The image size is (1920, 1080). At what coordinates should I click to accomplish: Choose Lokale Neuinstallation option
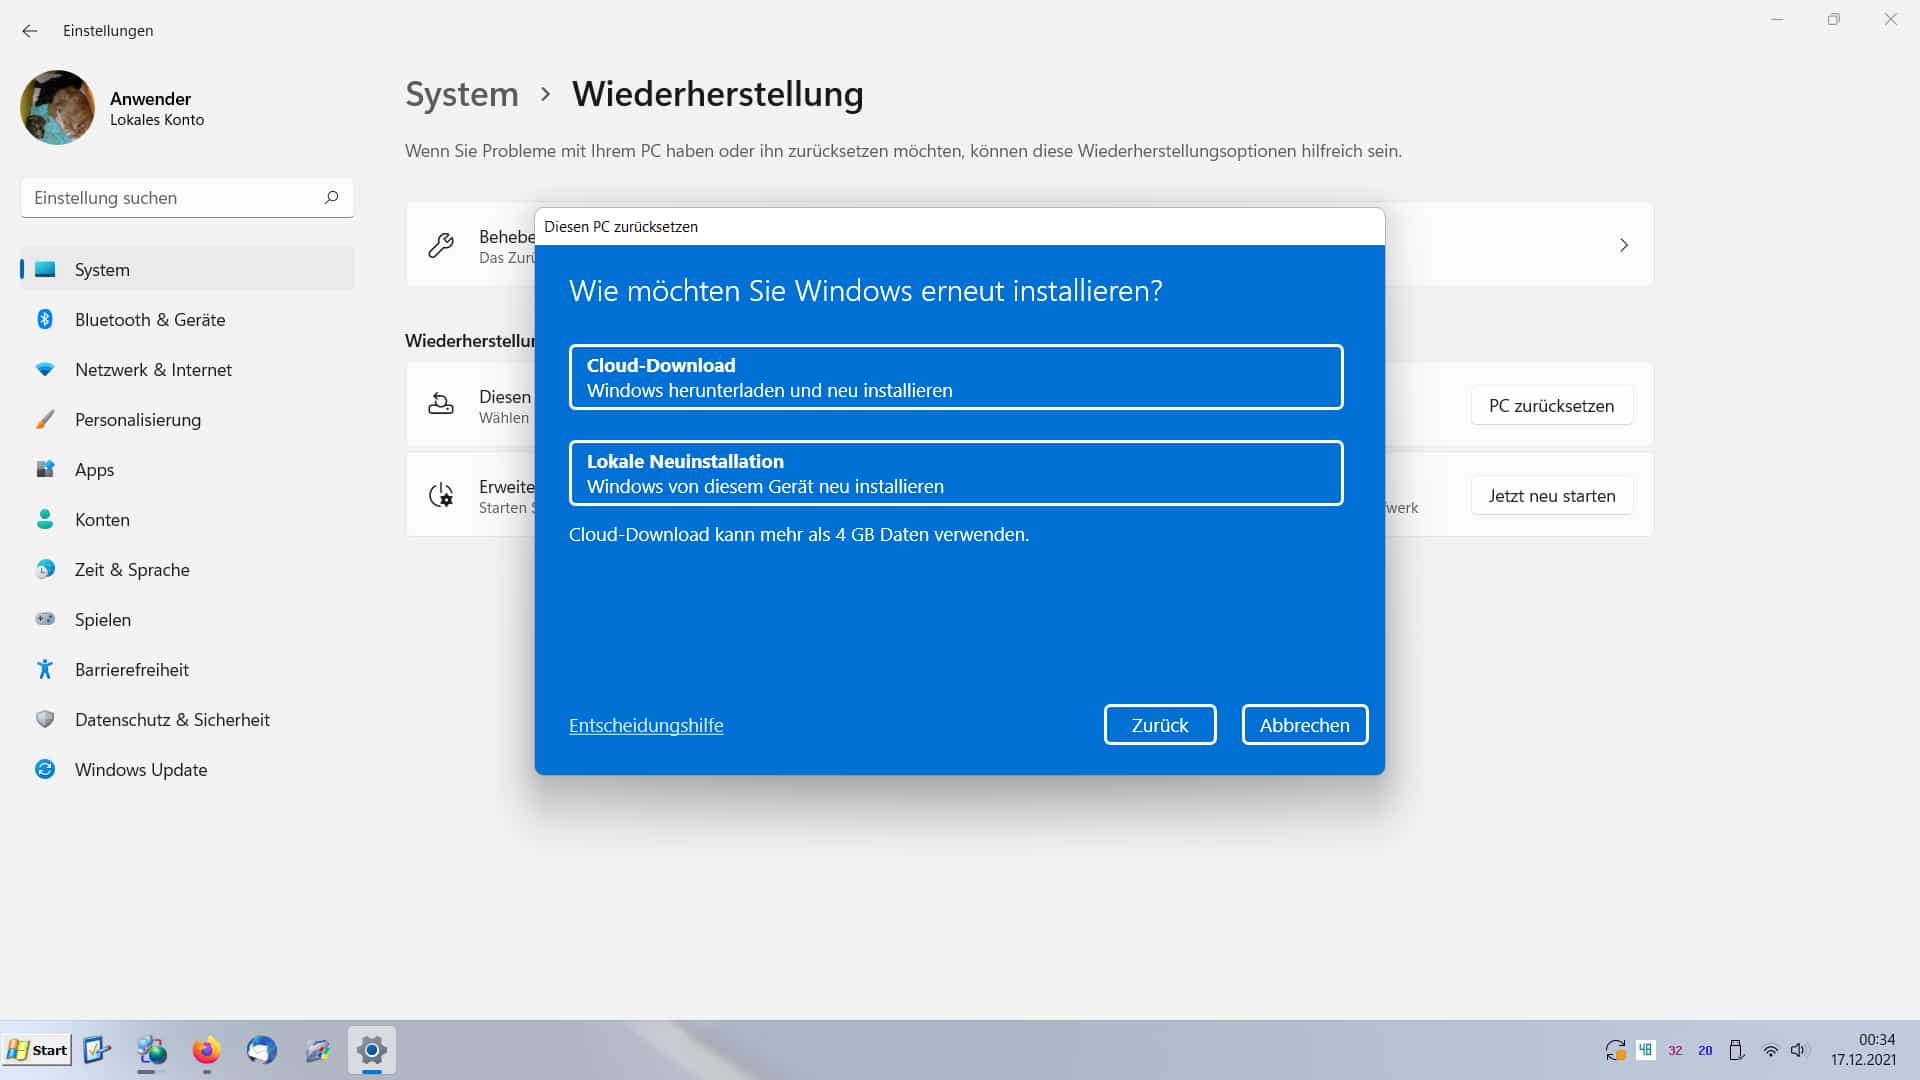956,473
